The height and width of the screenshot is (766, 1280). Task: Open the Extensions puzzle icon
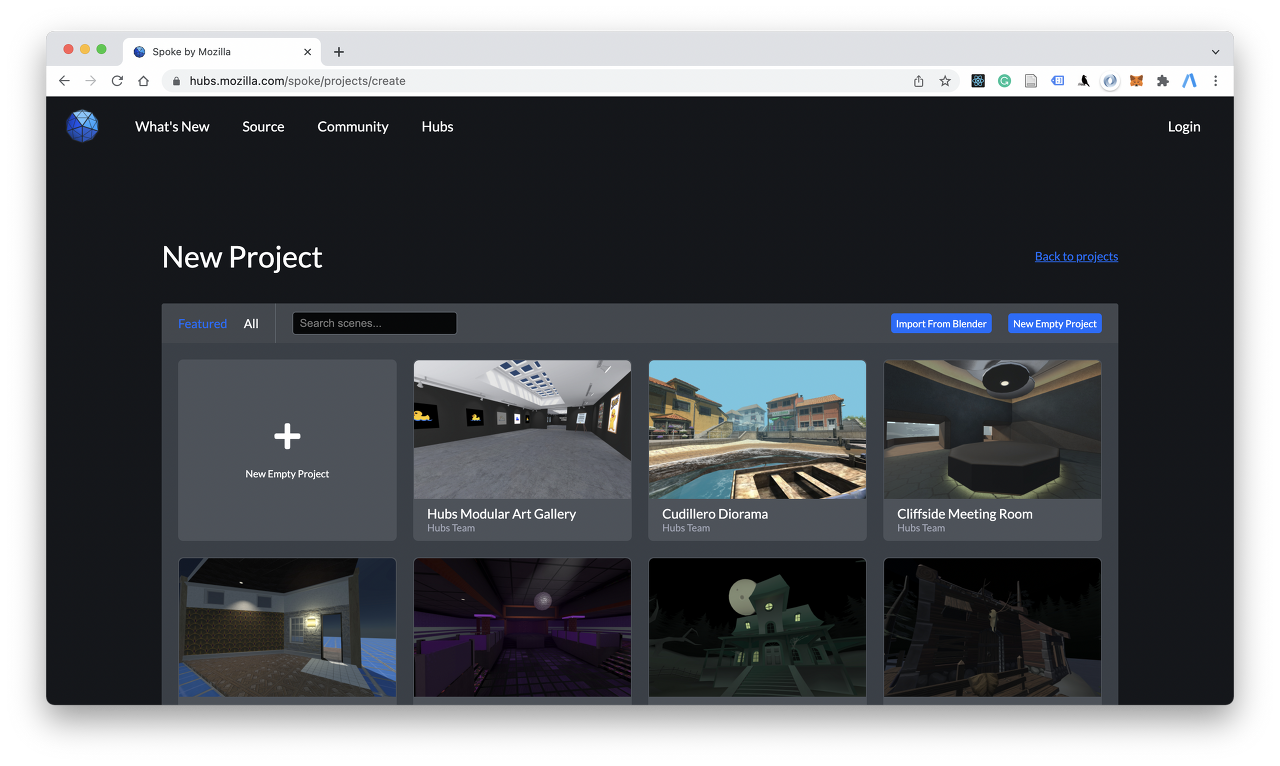[x=1163, y=81]
